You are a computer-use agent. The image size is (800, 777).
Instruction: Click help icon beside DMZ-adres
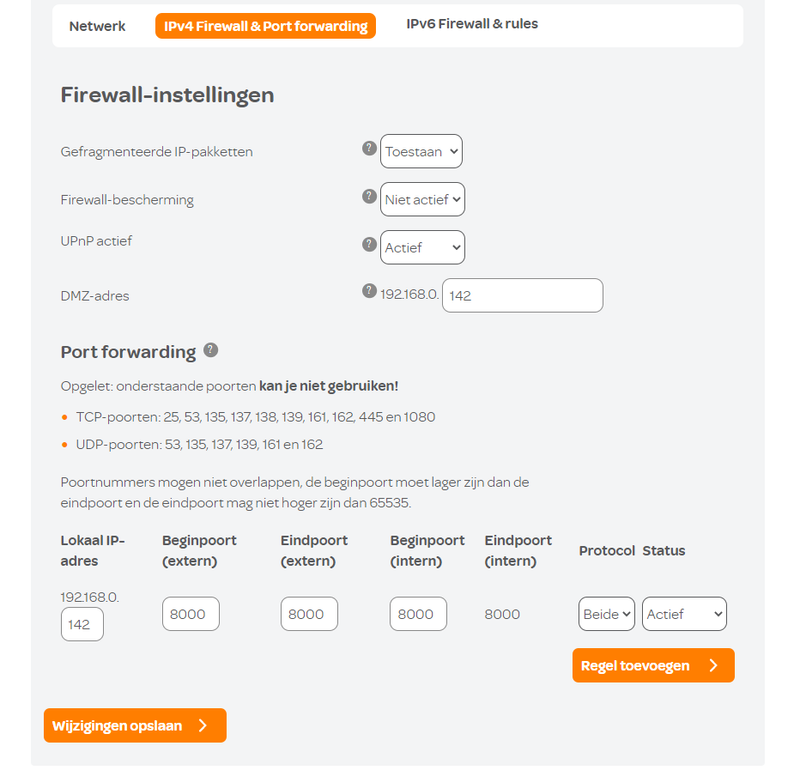coord(369,291)
